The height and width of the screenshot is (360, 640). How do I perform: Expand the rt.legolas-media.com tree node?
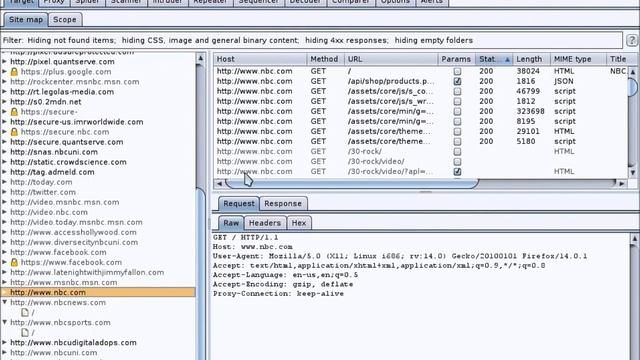coord(4,92)
